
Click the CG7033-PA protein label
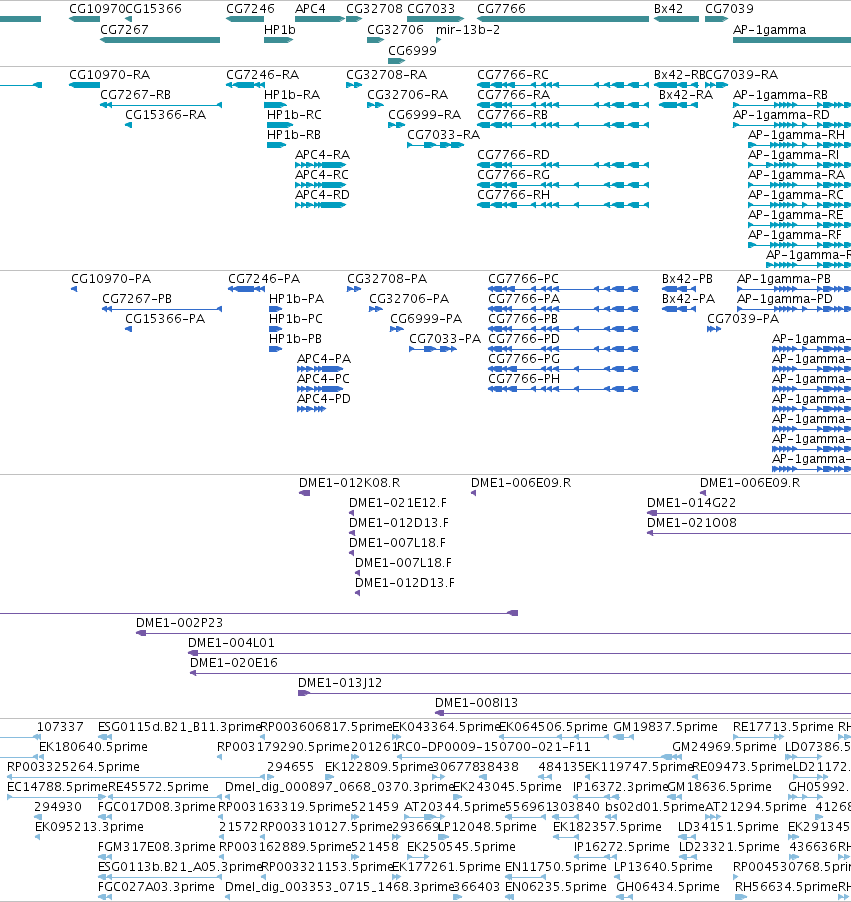pyautogui.click(x=445, y=339)
